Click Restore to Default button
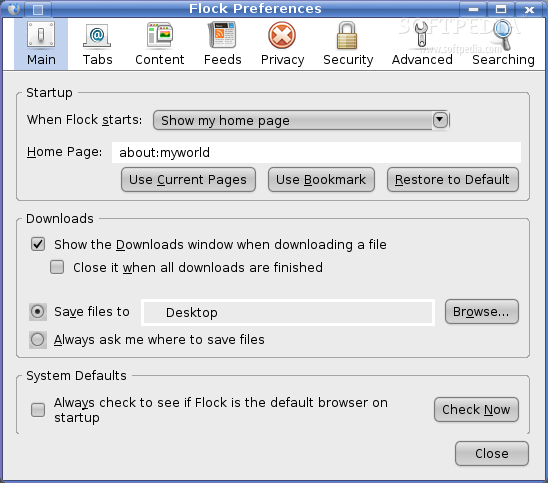Image resolution: width=548 pixels, height=483 pixels. 453,180
